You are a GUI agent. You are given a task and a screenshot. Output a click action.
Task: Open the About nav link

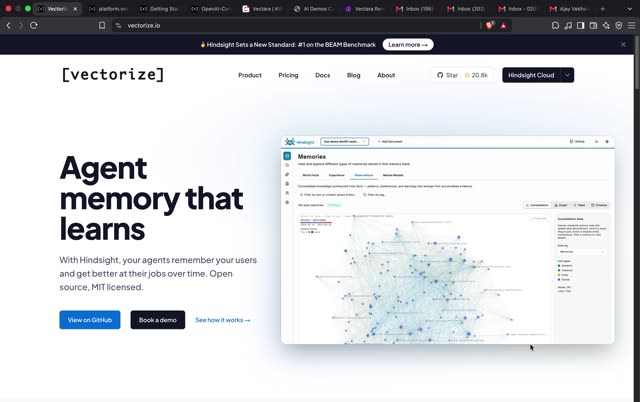(386, 75)
